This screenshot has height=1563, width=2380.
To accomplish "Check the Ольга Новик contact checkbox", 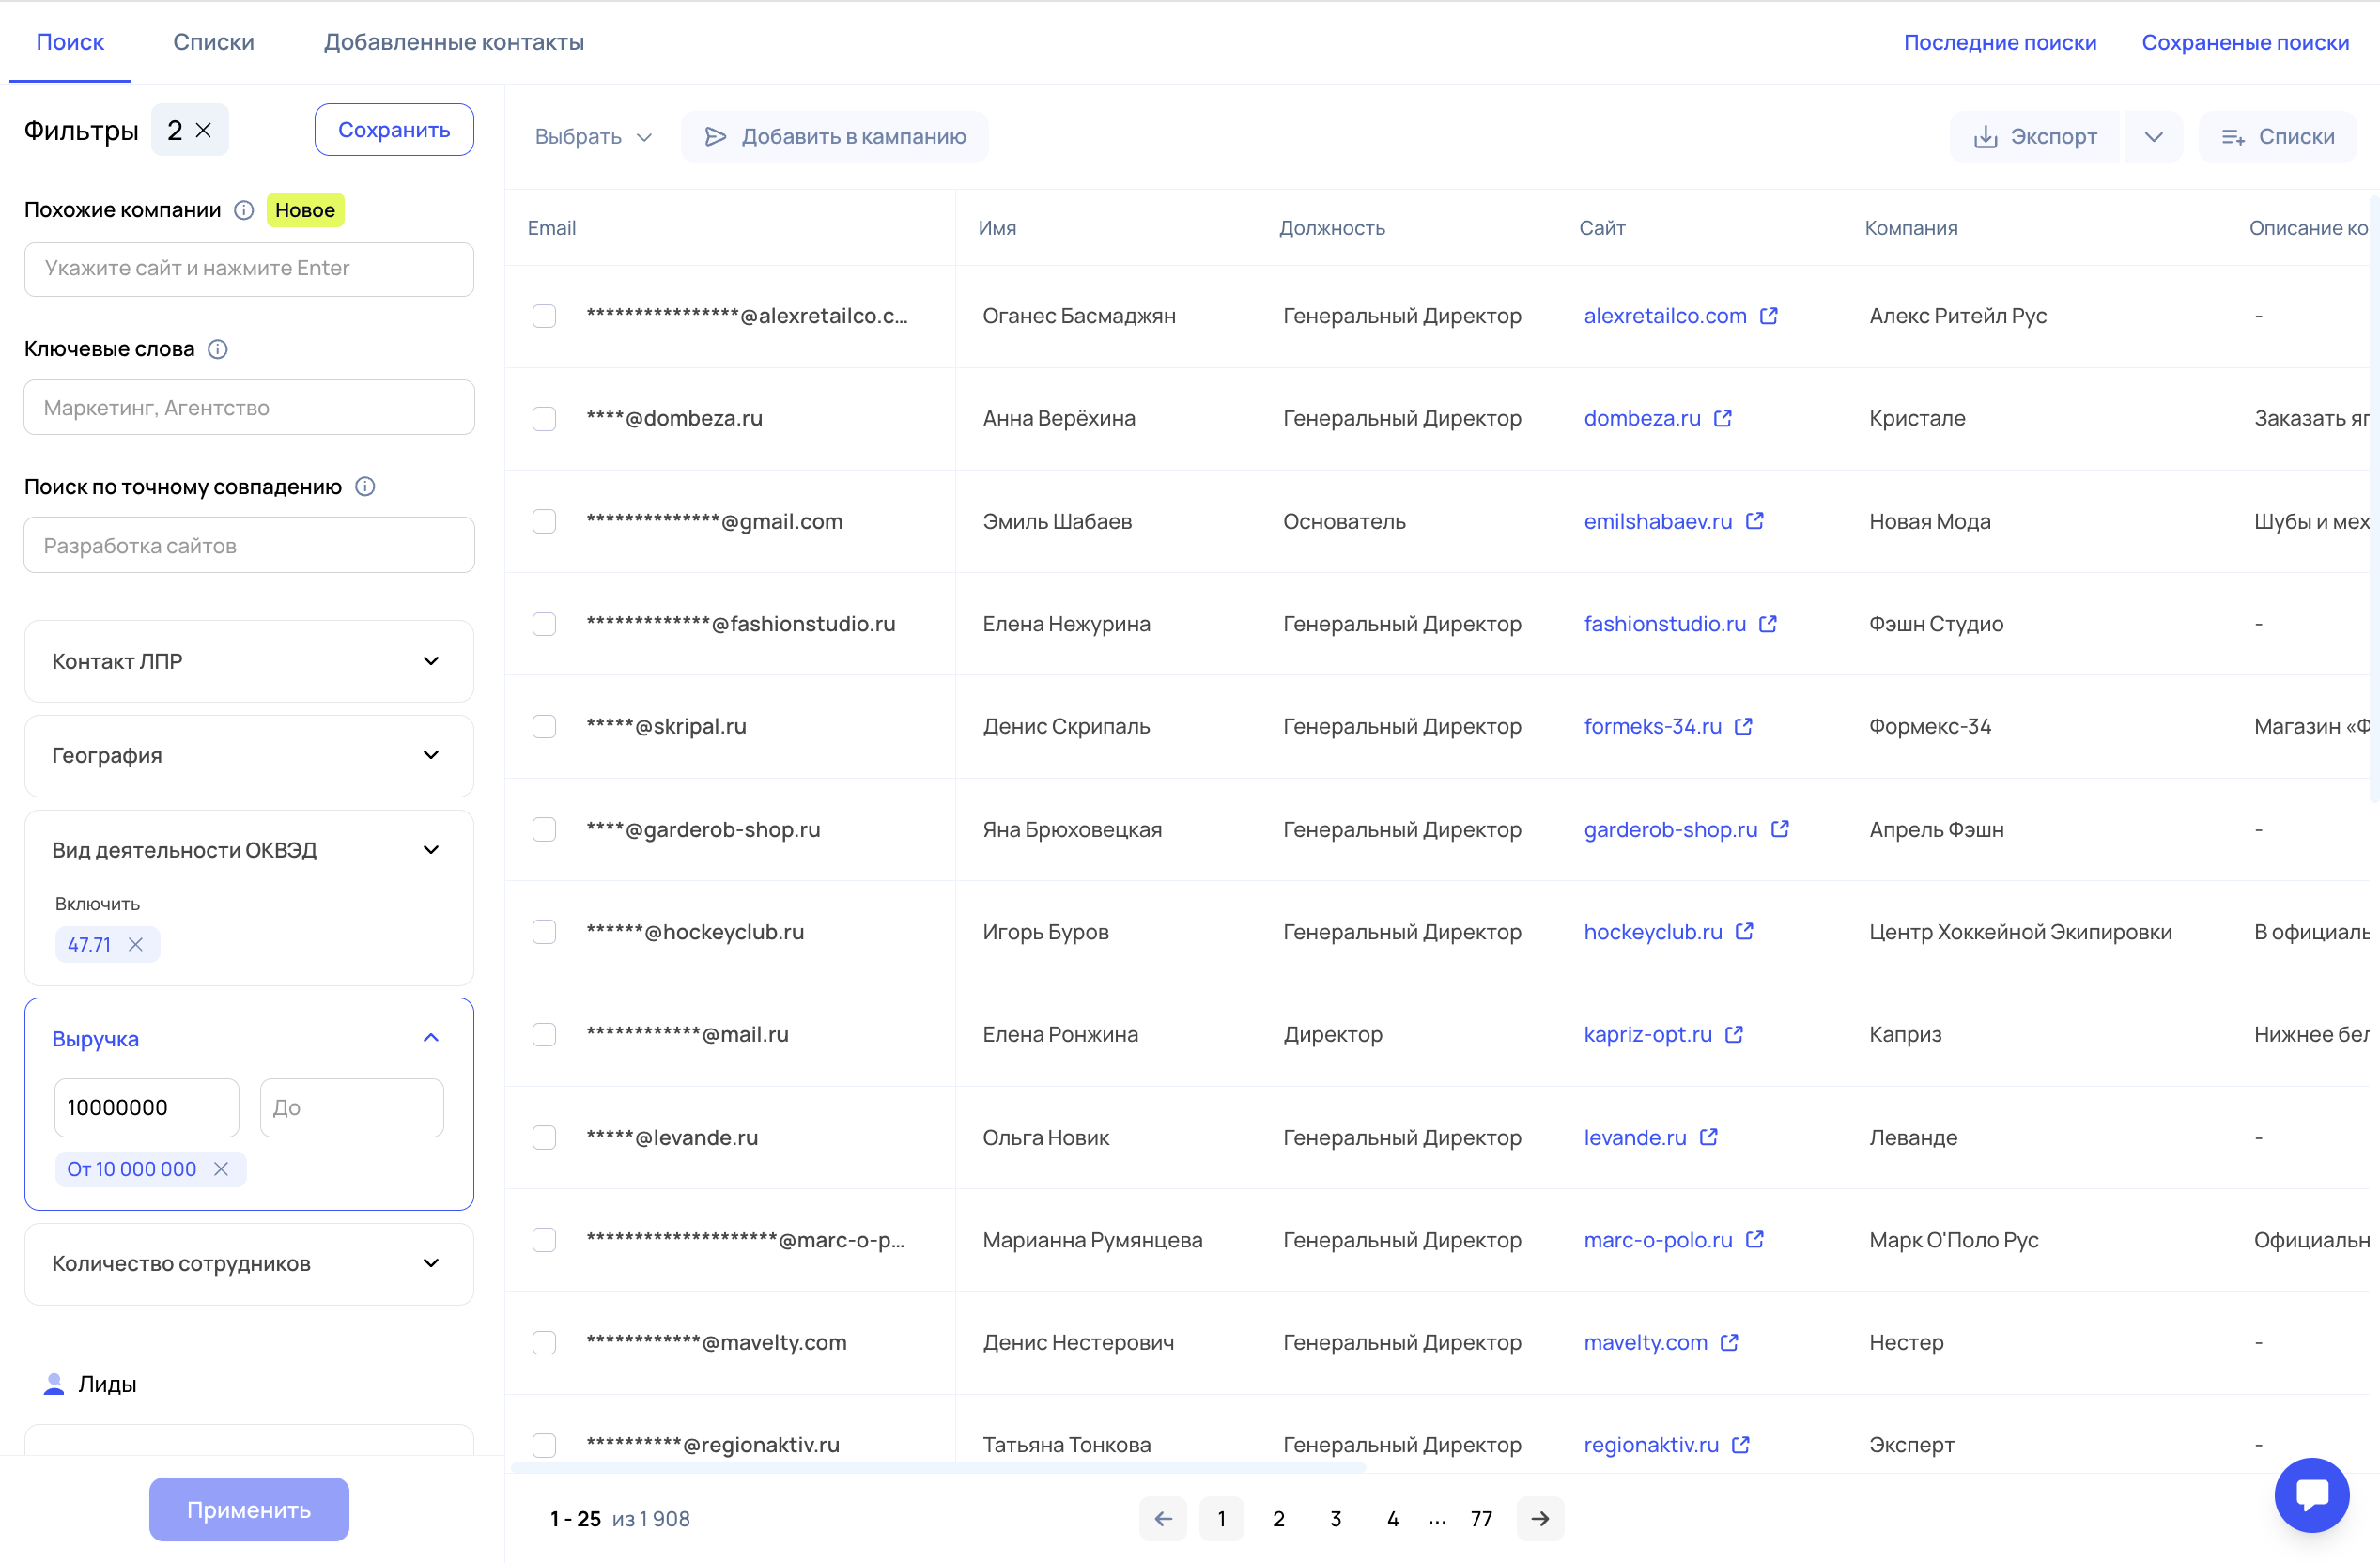I will coord(544,1138).
